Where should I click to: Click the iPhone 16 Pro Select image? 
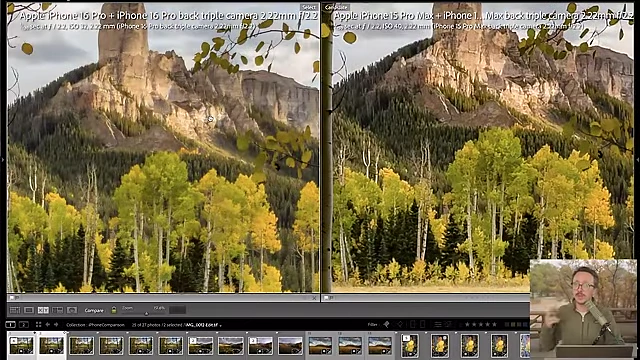coord(163,147)
